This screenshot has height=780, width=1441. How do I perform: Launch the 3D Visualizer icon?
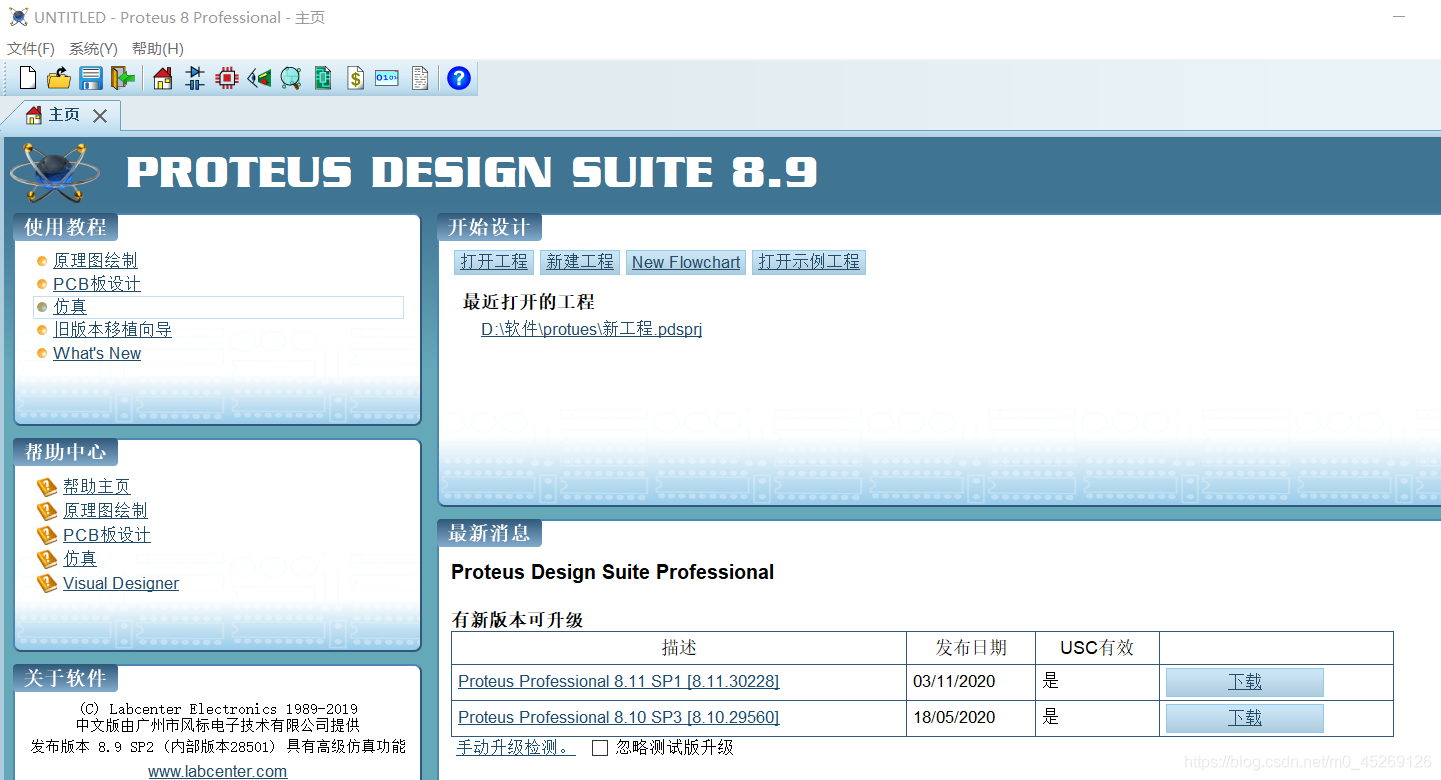coord(259,77)
